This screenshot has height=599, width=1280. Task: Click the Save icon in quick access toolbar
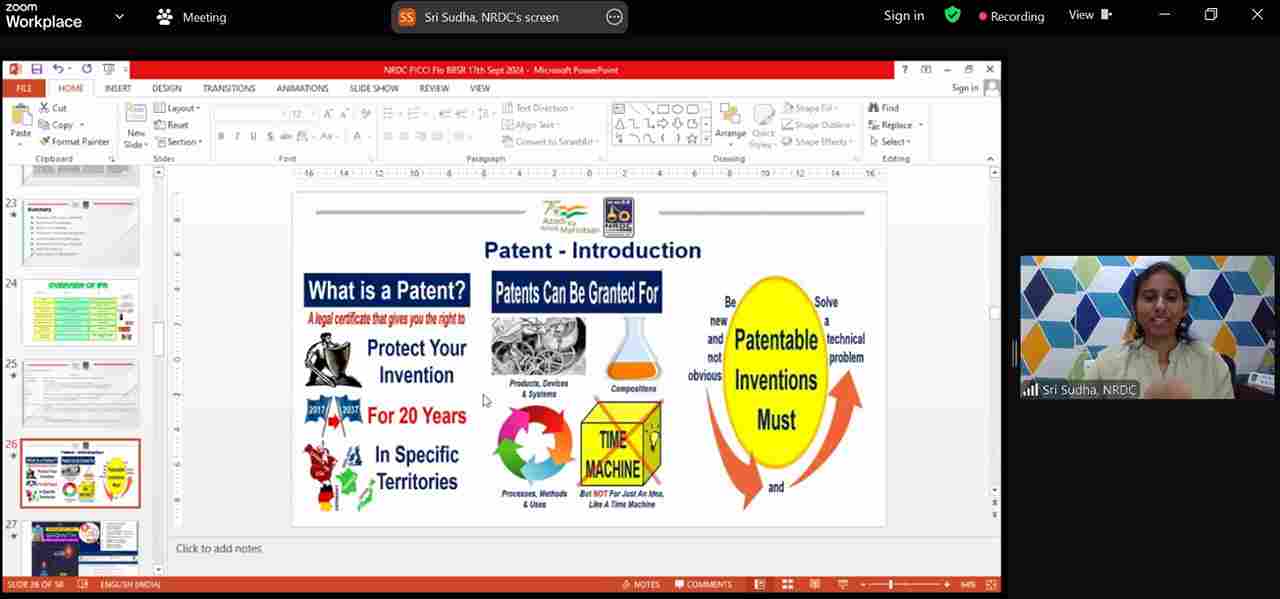(37, 69)
